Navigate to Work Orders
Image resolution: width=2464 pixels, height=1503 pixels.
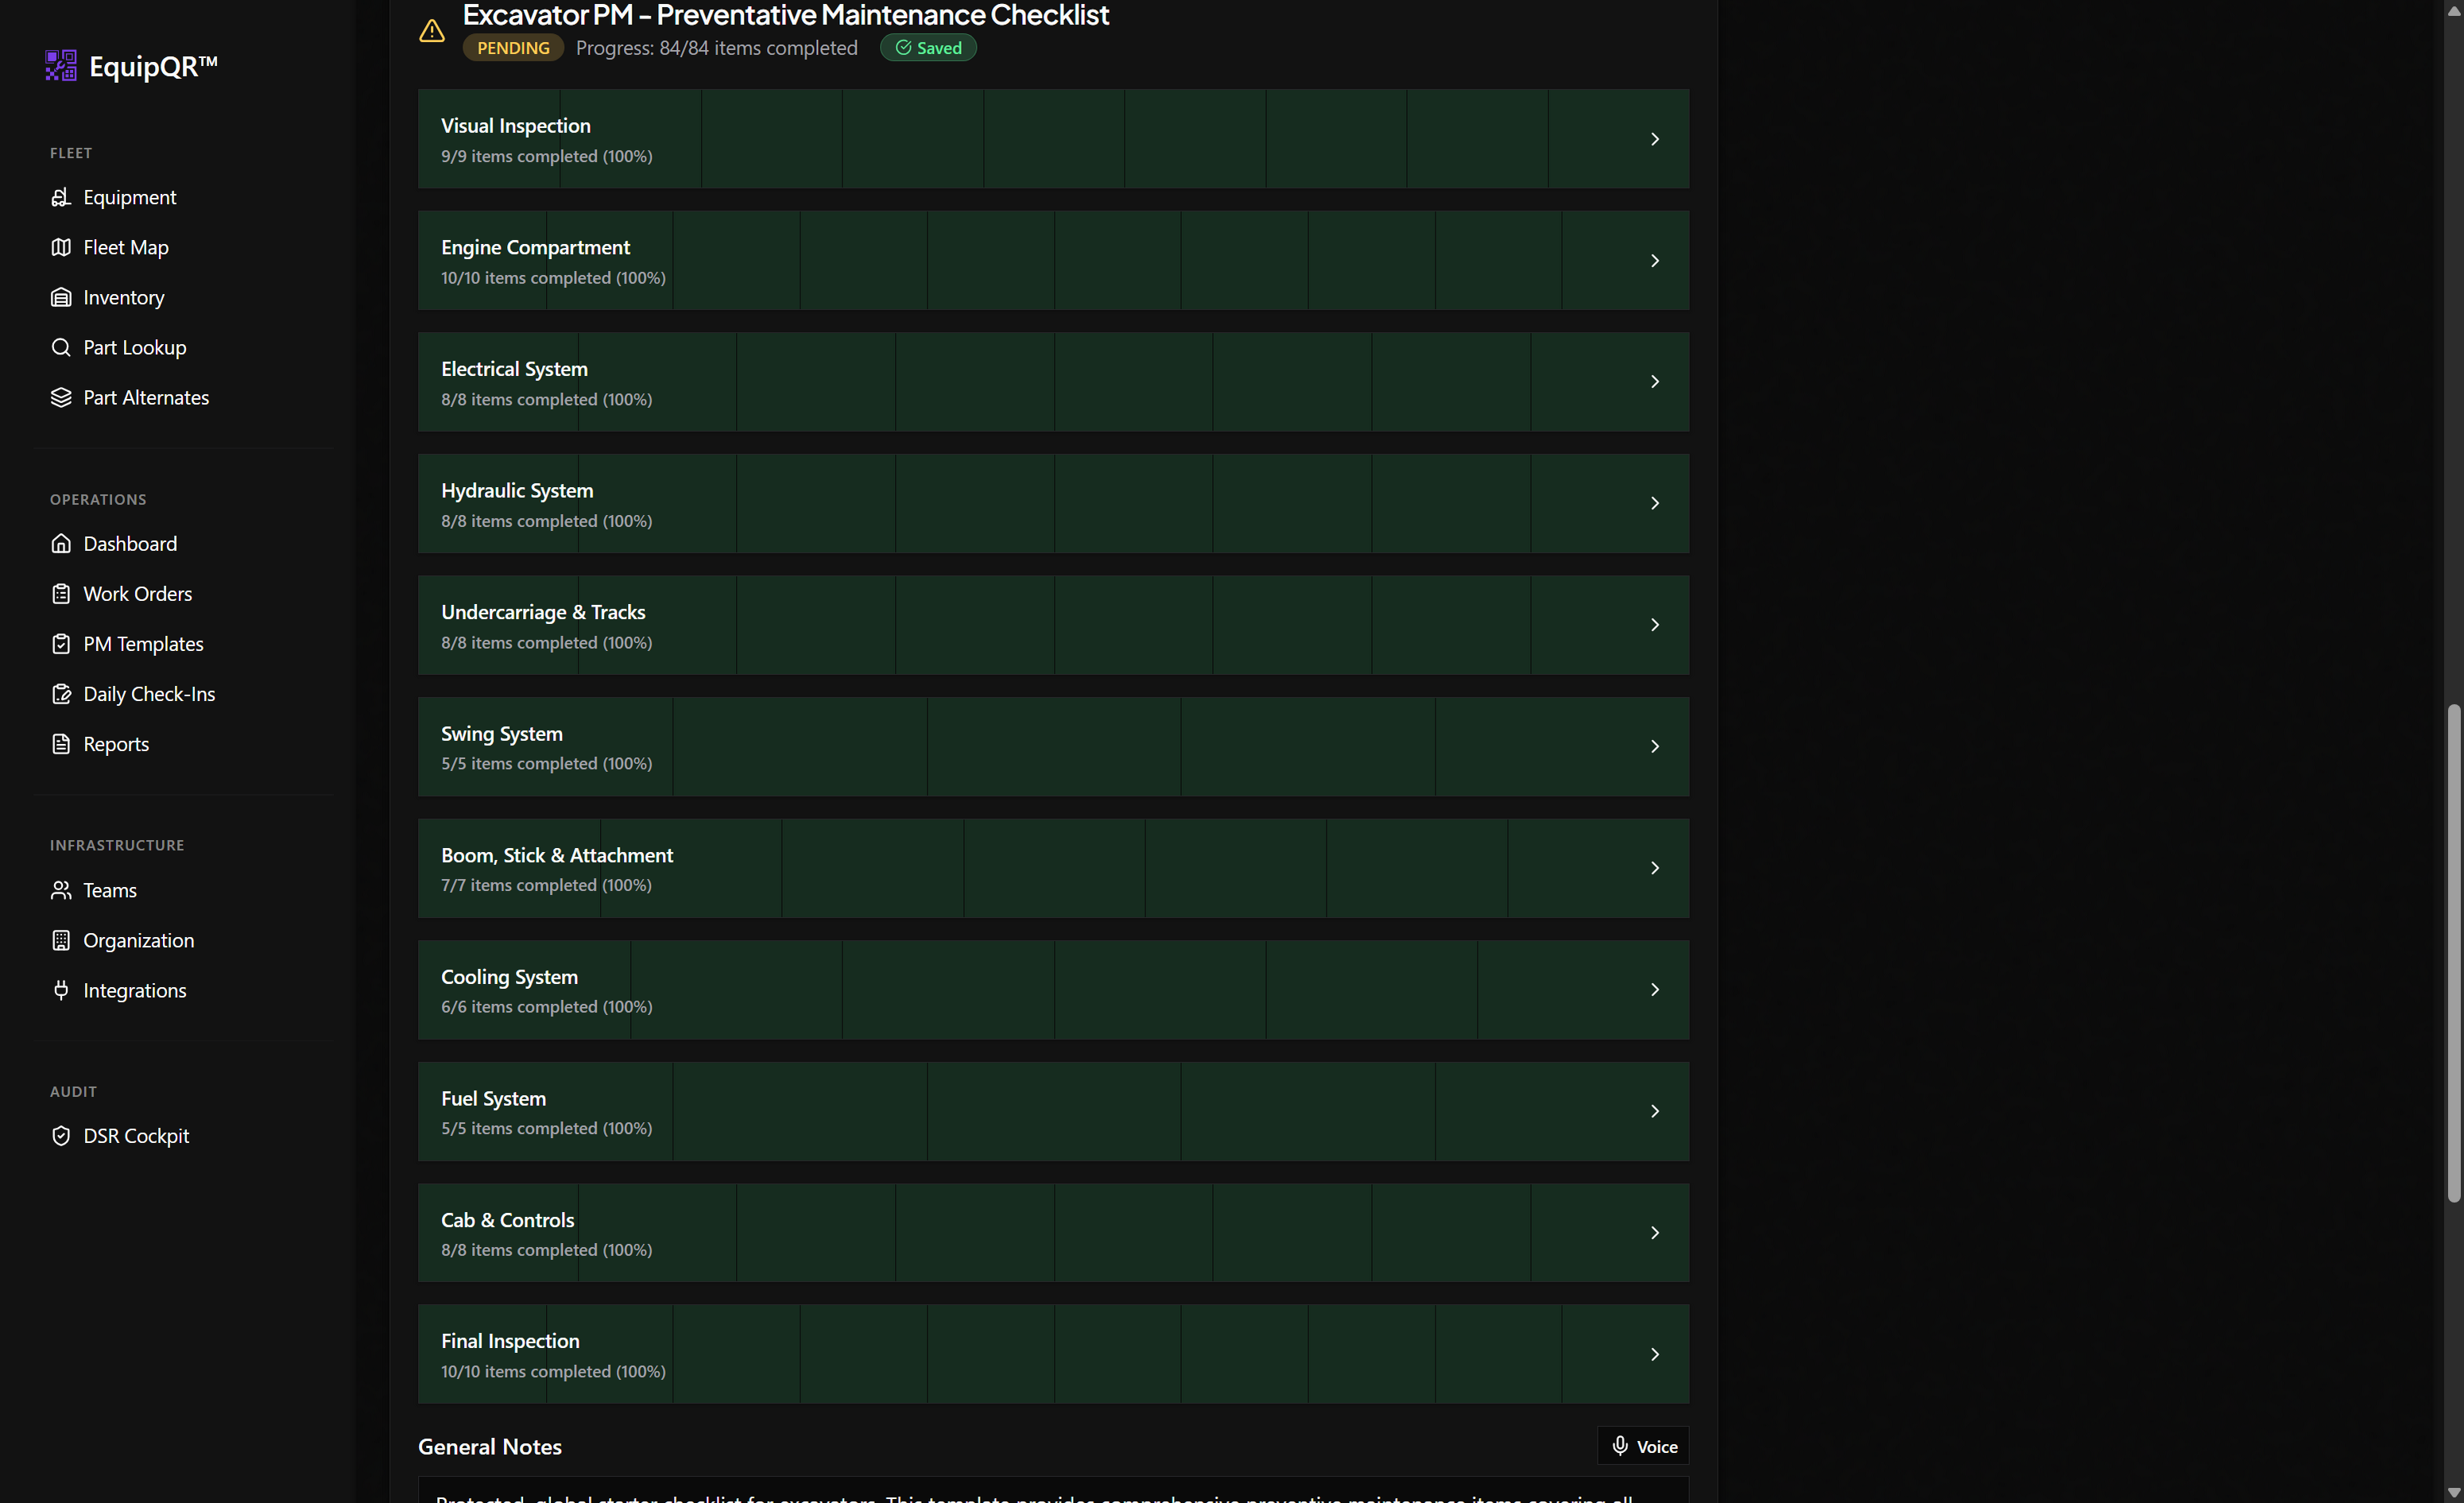[138, 593]
